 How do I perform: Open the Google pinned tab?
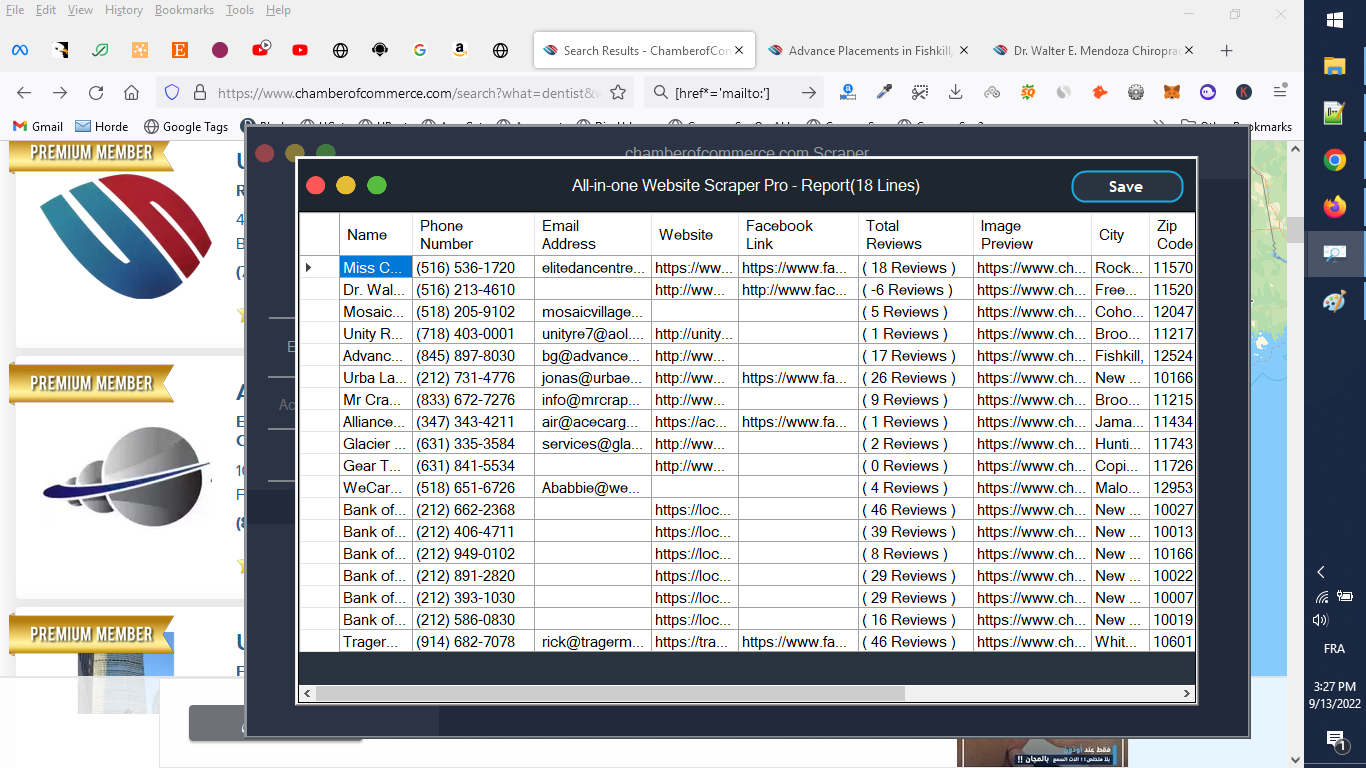420,50
